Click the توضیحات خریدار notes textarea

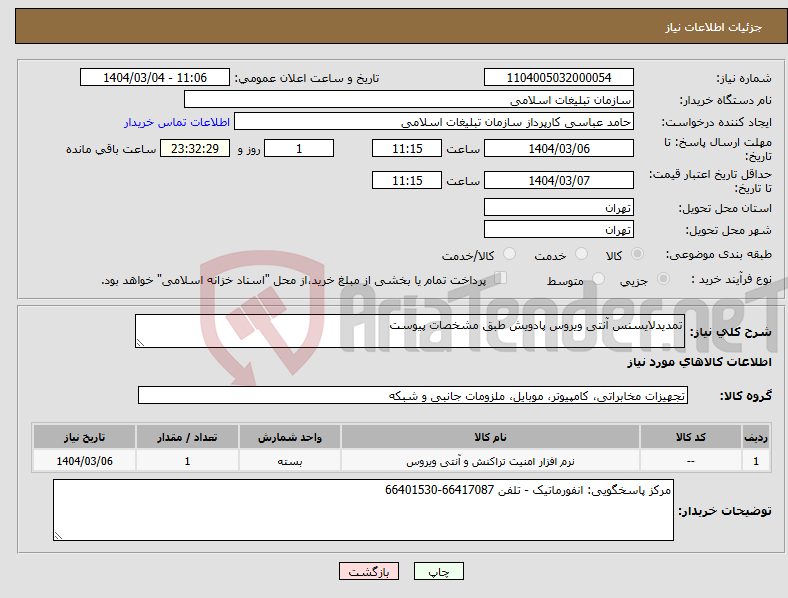pyautogui.click(x=363, y=510)
